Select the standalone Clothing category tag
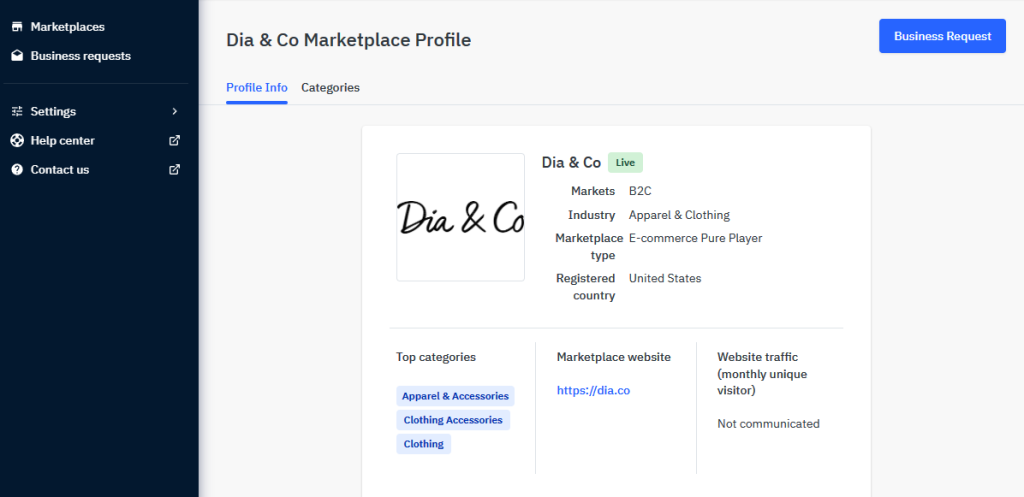1024x497 pixels. pyautogui.click(x=423, y=443)
